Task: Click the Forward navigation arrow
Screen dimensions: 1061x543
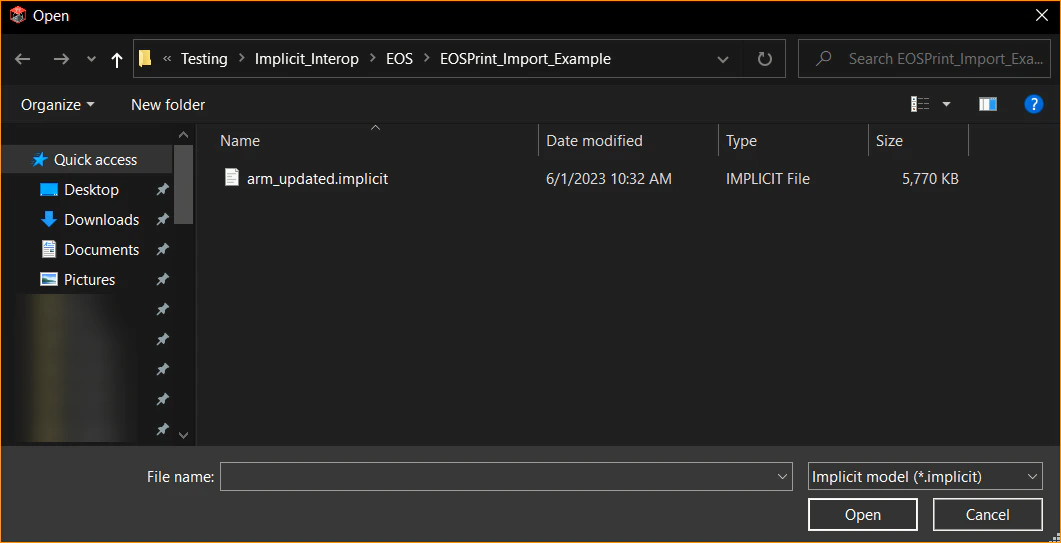Action: [62, 60]
